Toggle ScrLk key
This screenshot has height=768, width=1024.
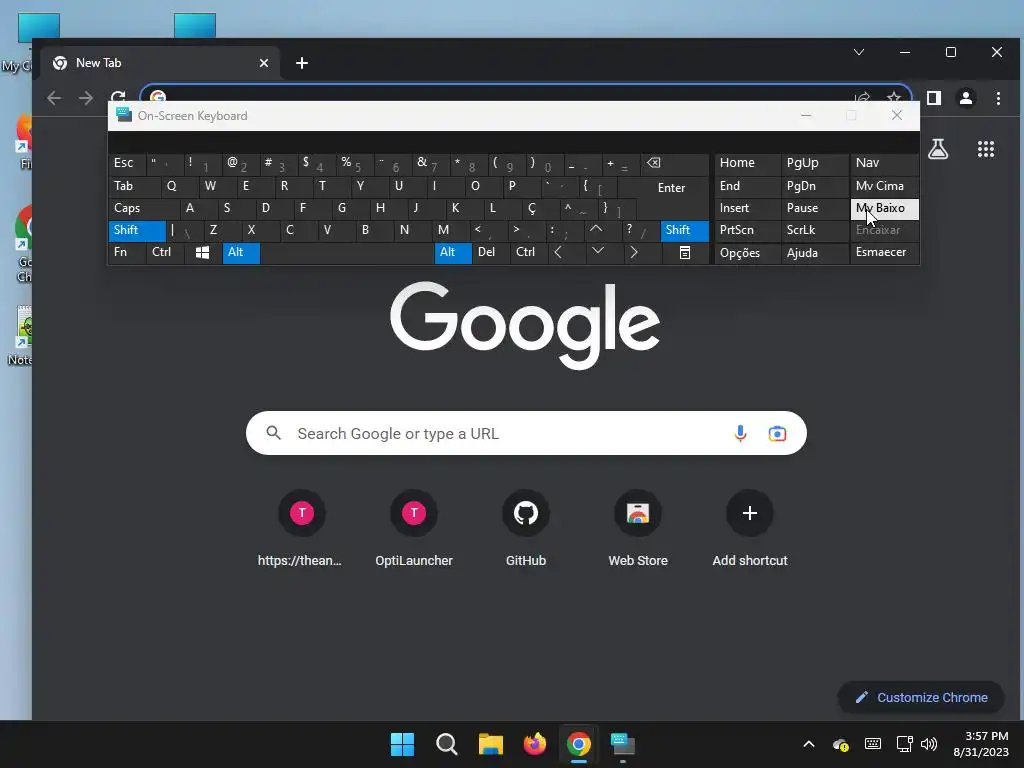[x=814, y=231]
